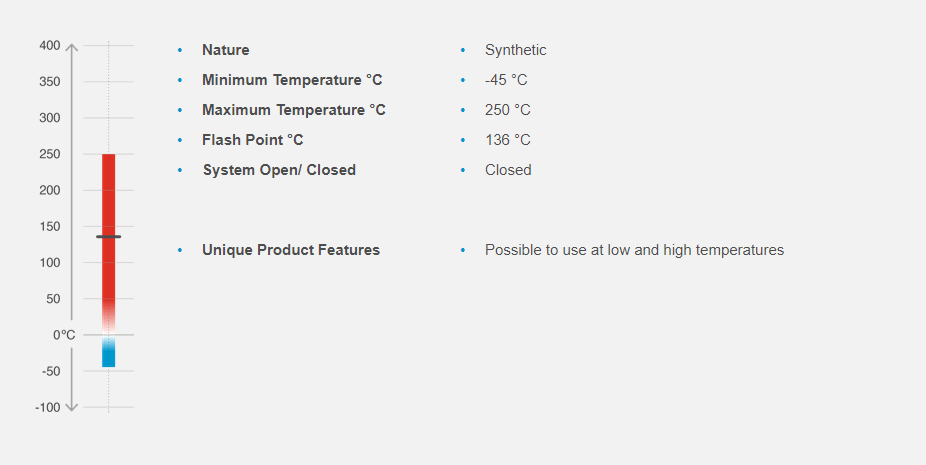Select the "250 °C" maximum value
Screen dimensions: 926x465
(x=508, y=110)
